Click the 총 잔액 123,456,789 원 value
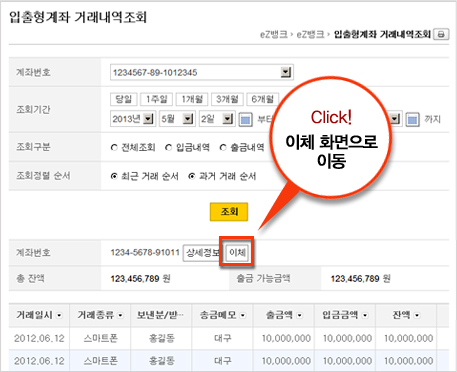Viewport: 457px width, 372px height. (x=140, y=279)
